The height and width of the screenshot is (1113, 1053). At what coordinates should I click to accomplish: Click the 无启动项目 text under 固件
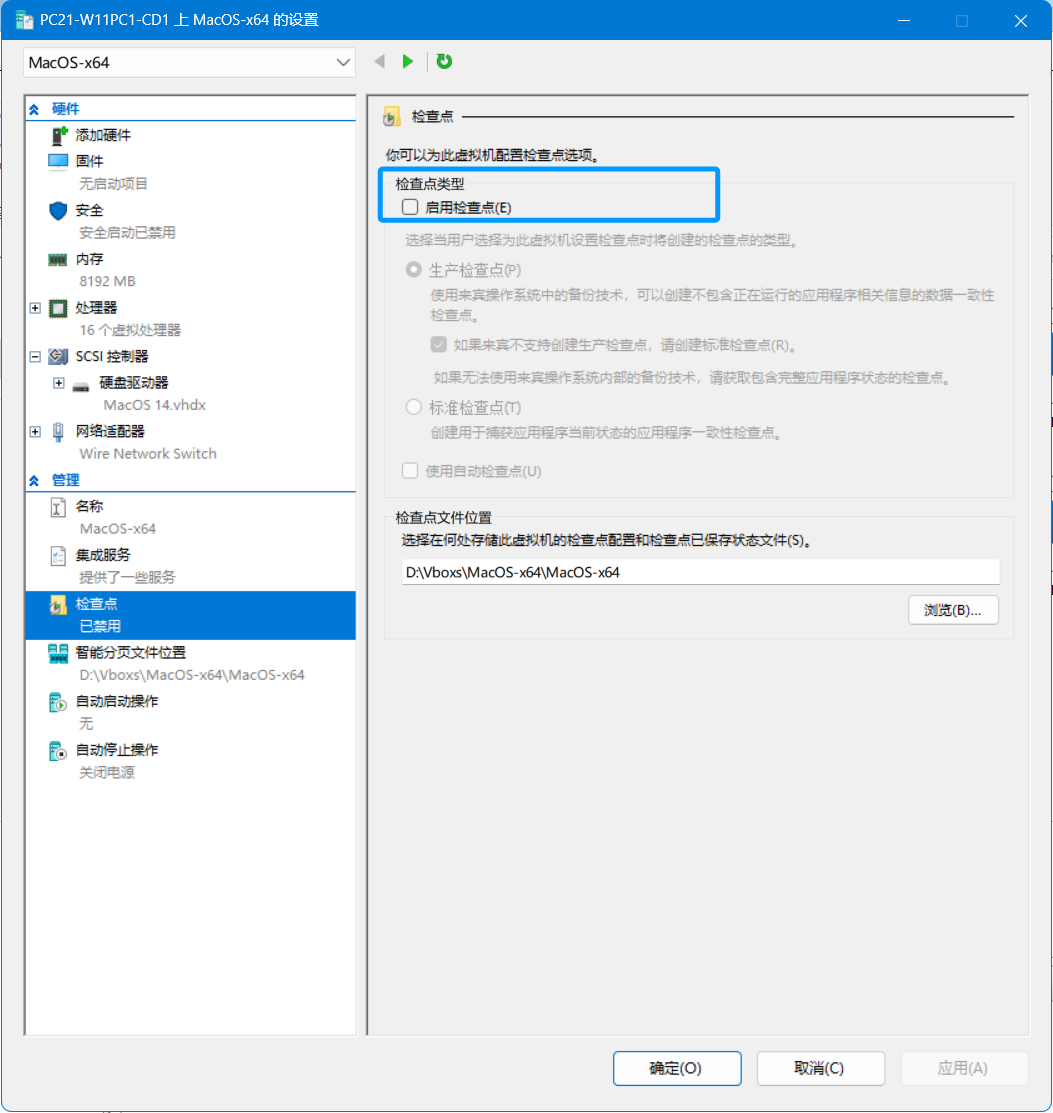[x=113, y=184]
